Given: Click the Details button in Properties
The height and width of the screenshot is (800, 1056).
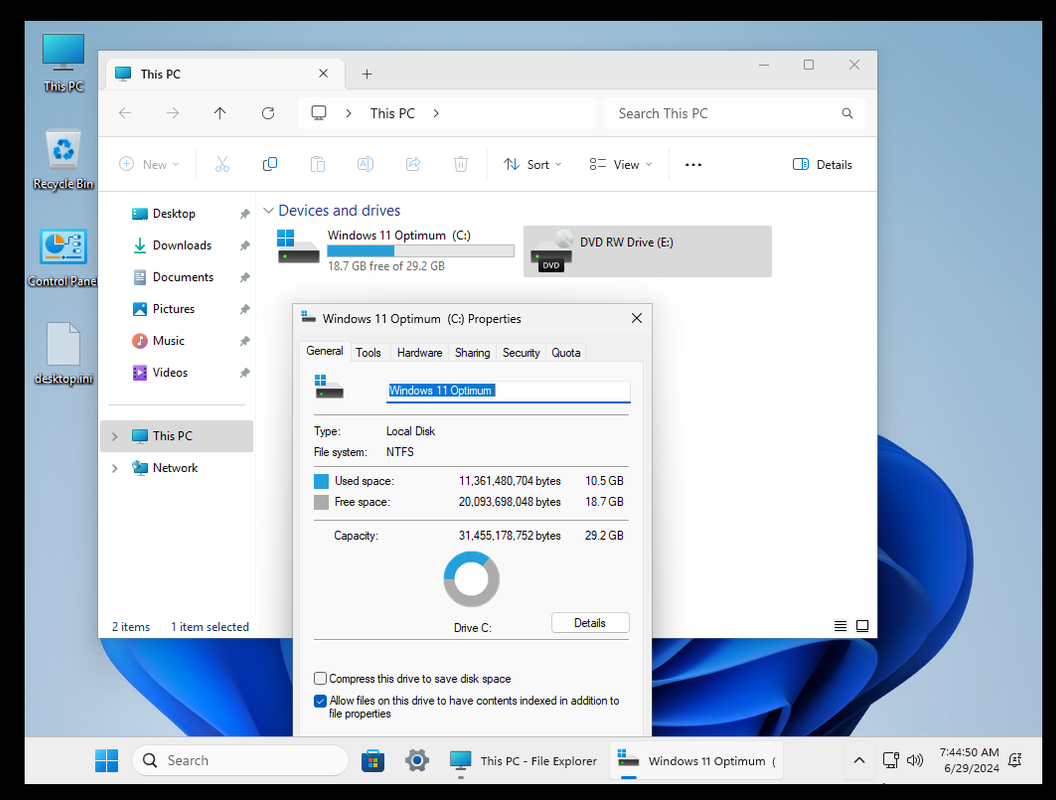Looking at the screenshot, I should pos(590,623).
